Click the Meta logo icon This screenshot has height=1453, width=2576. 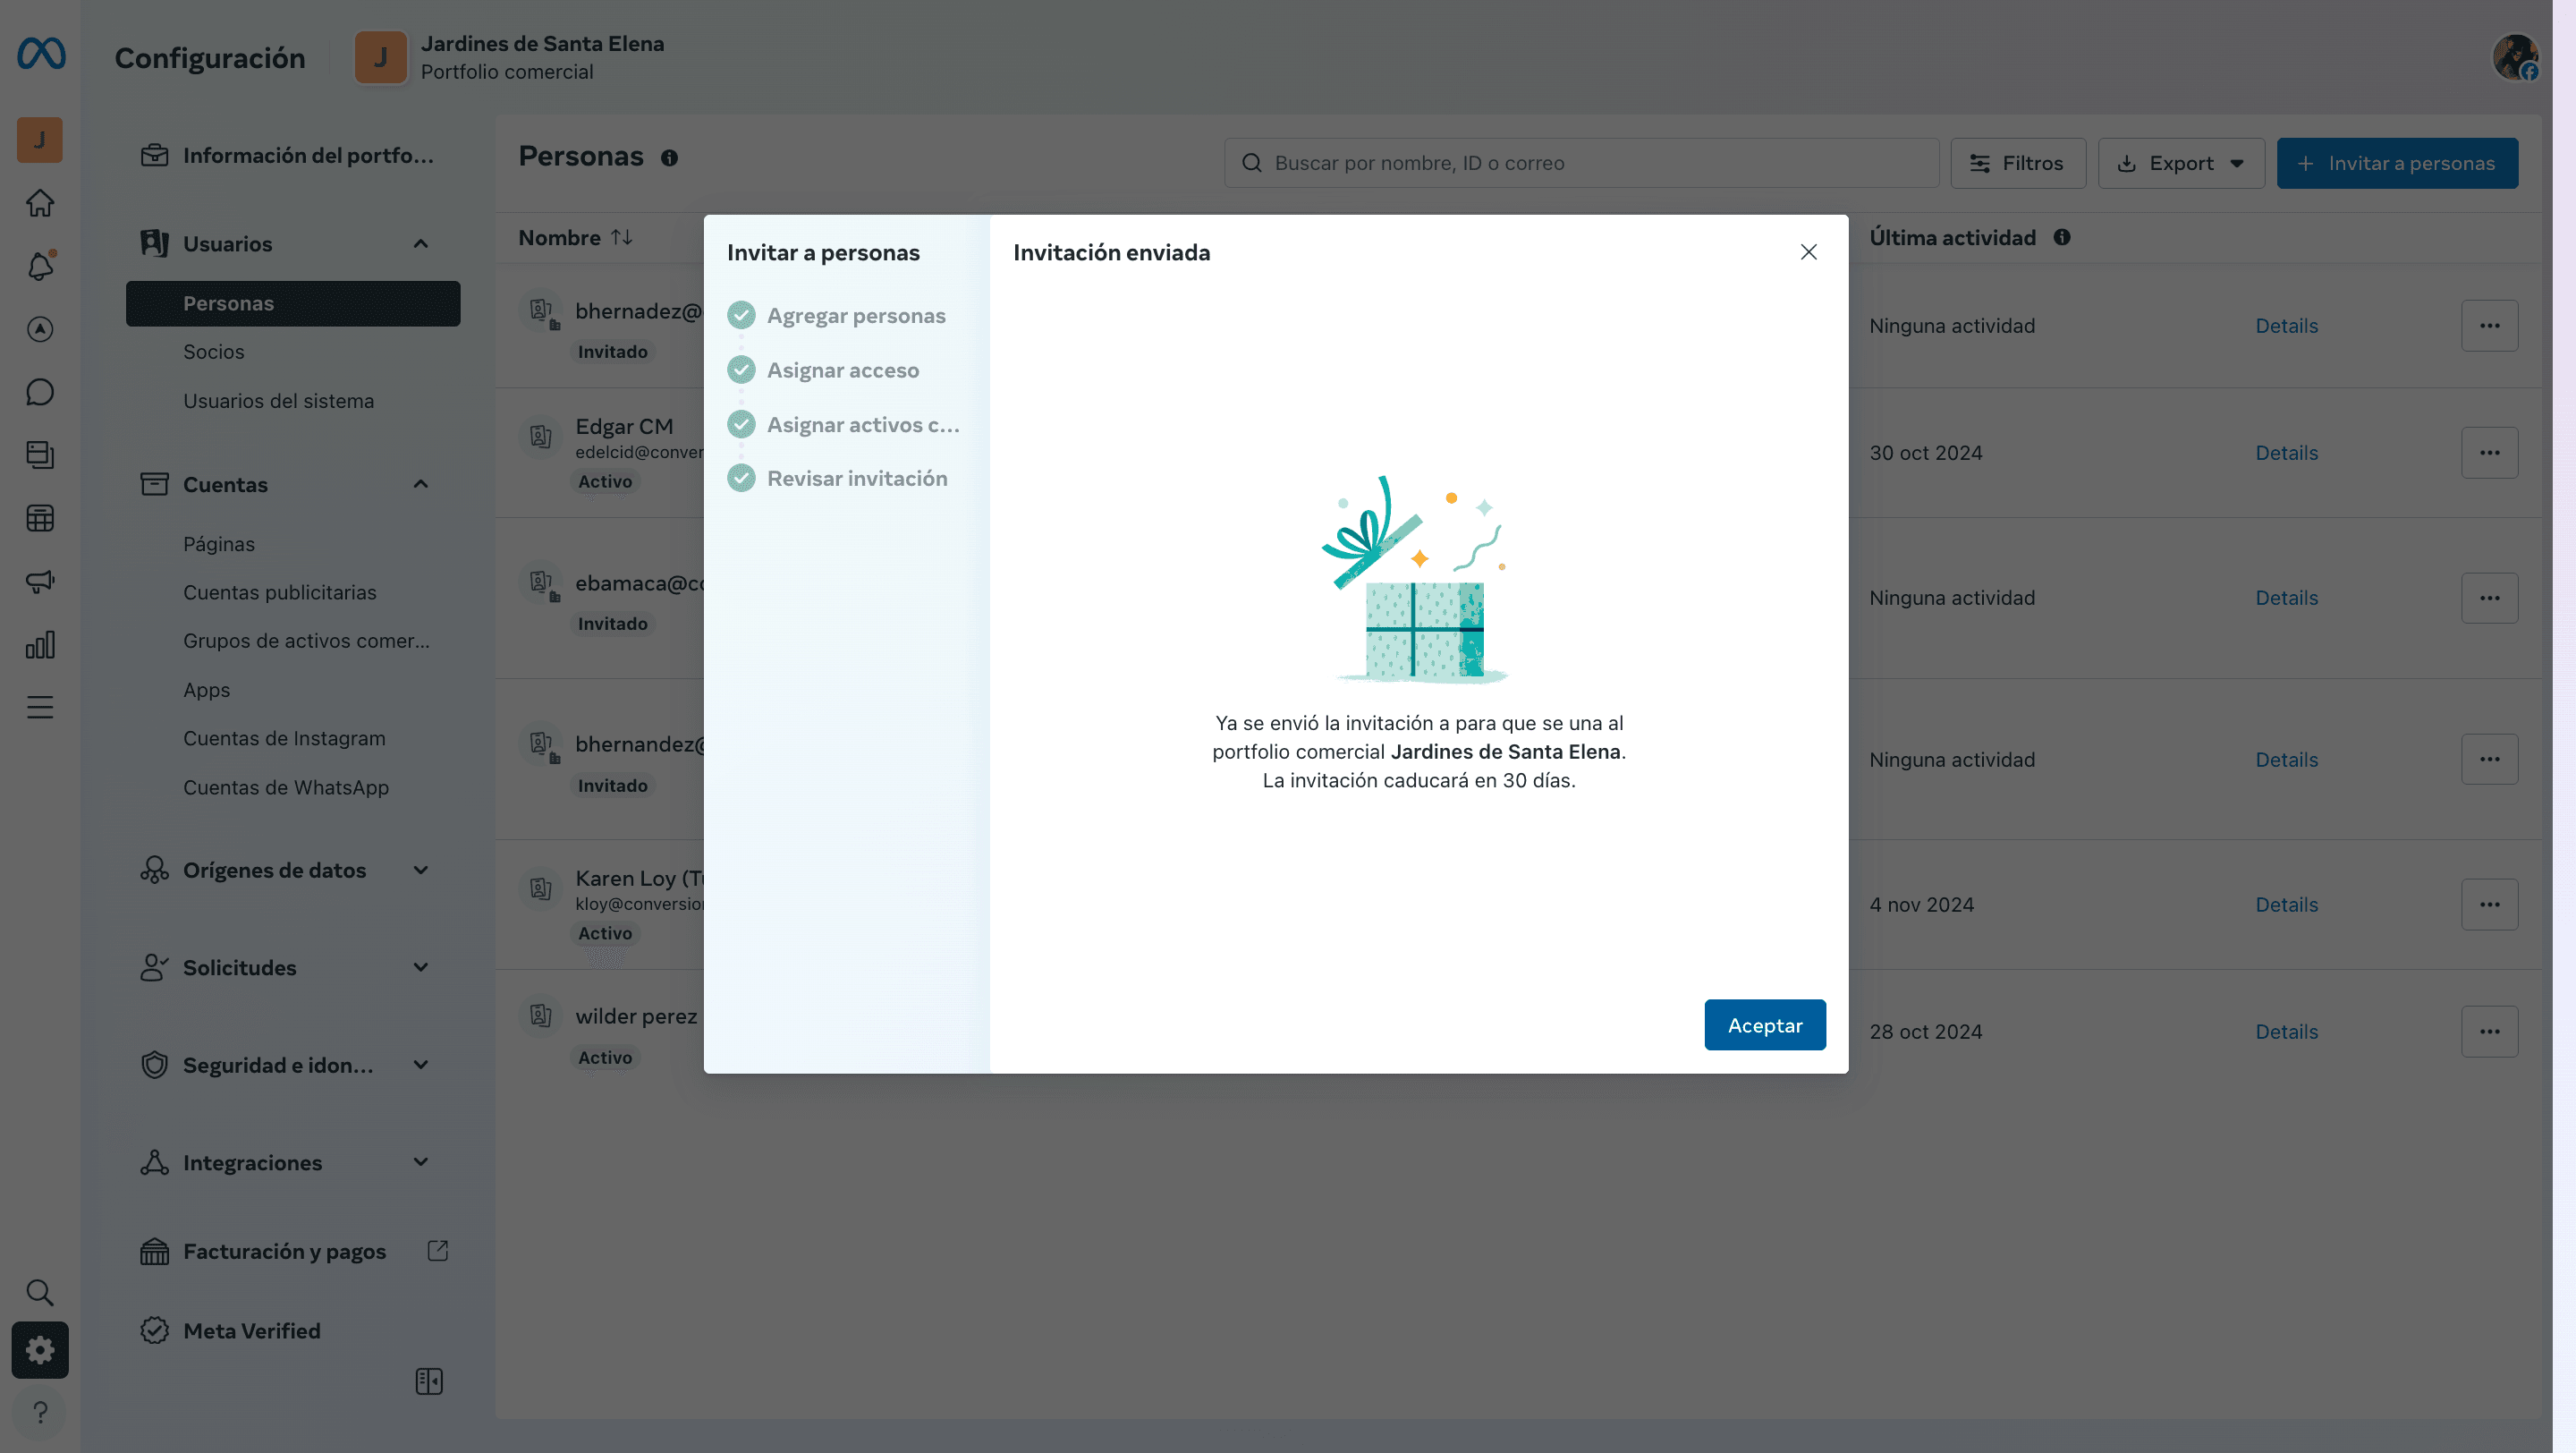tap(41, 54)
